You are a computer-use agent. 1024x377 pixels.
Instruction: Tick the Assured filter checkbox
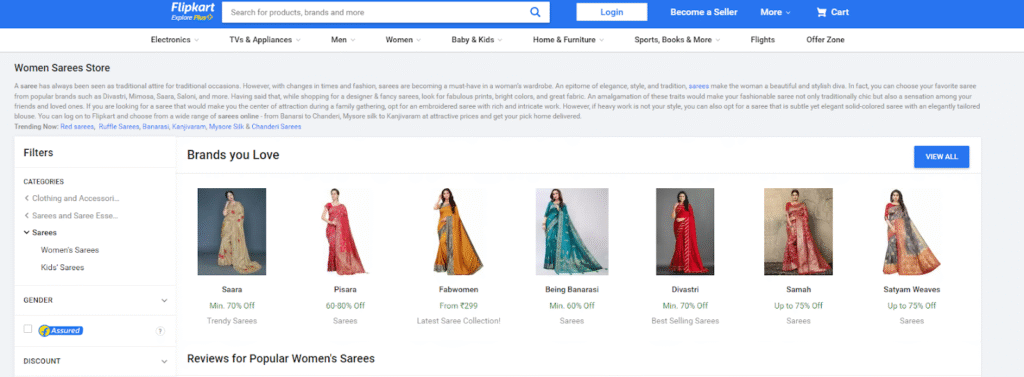(x=27, y=329)
